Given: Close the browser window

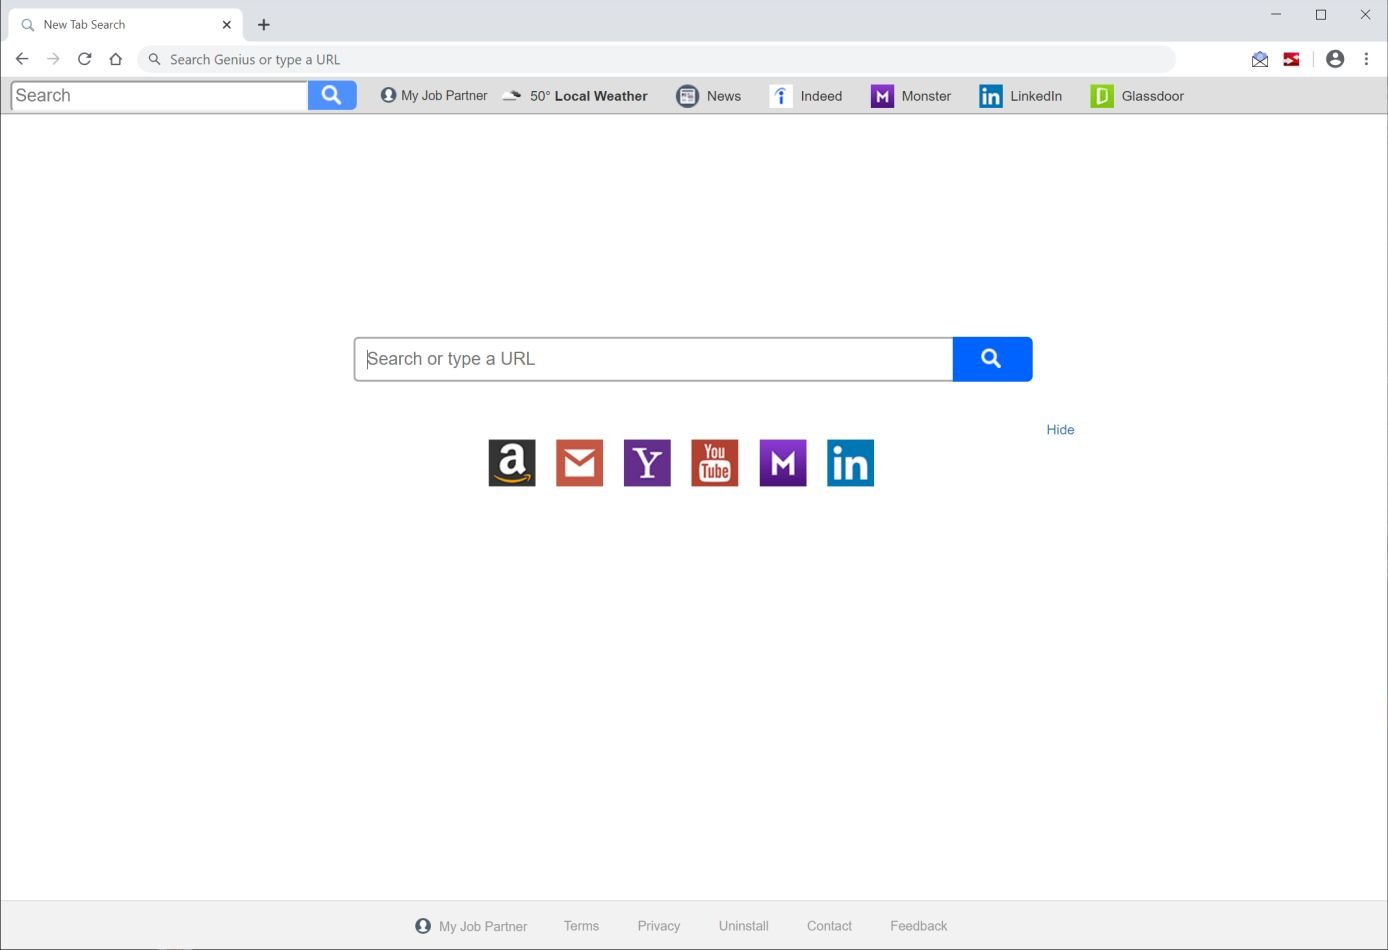Looking at the screenshot, I should click(1365, 14).
